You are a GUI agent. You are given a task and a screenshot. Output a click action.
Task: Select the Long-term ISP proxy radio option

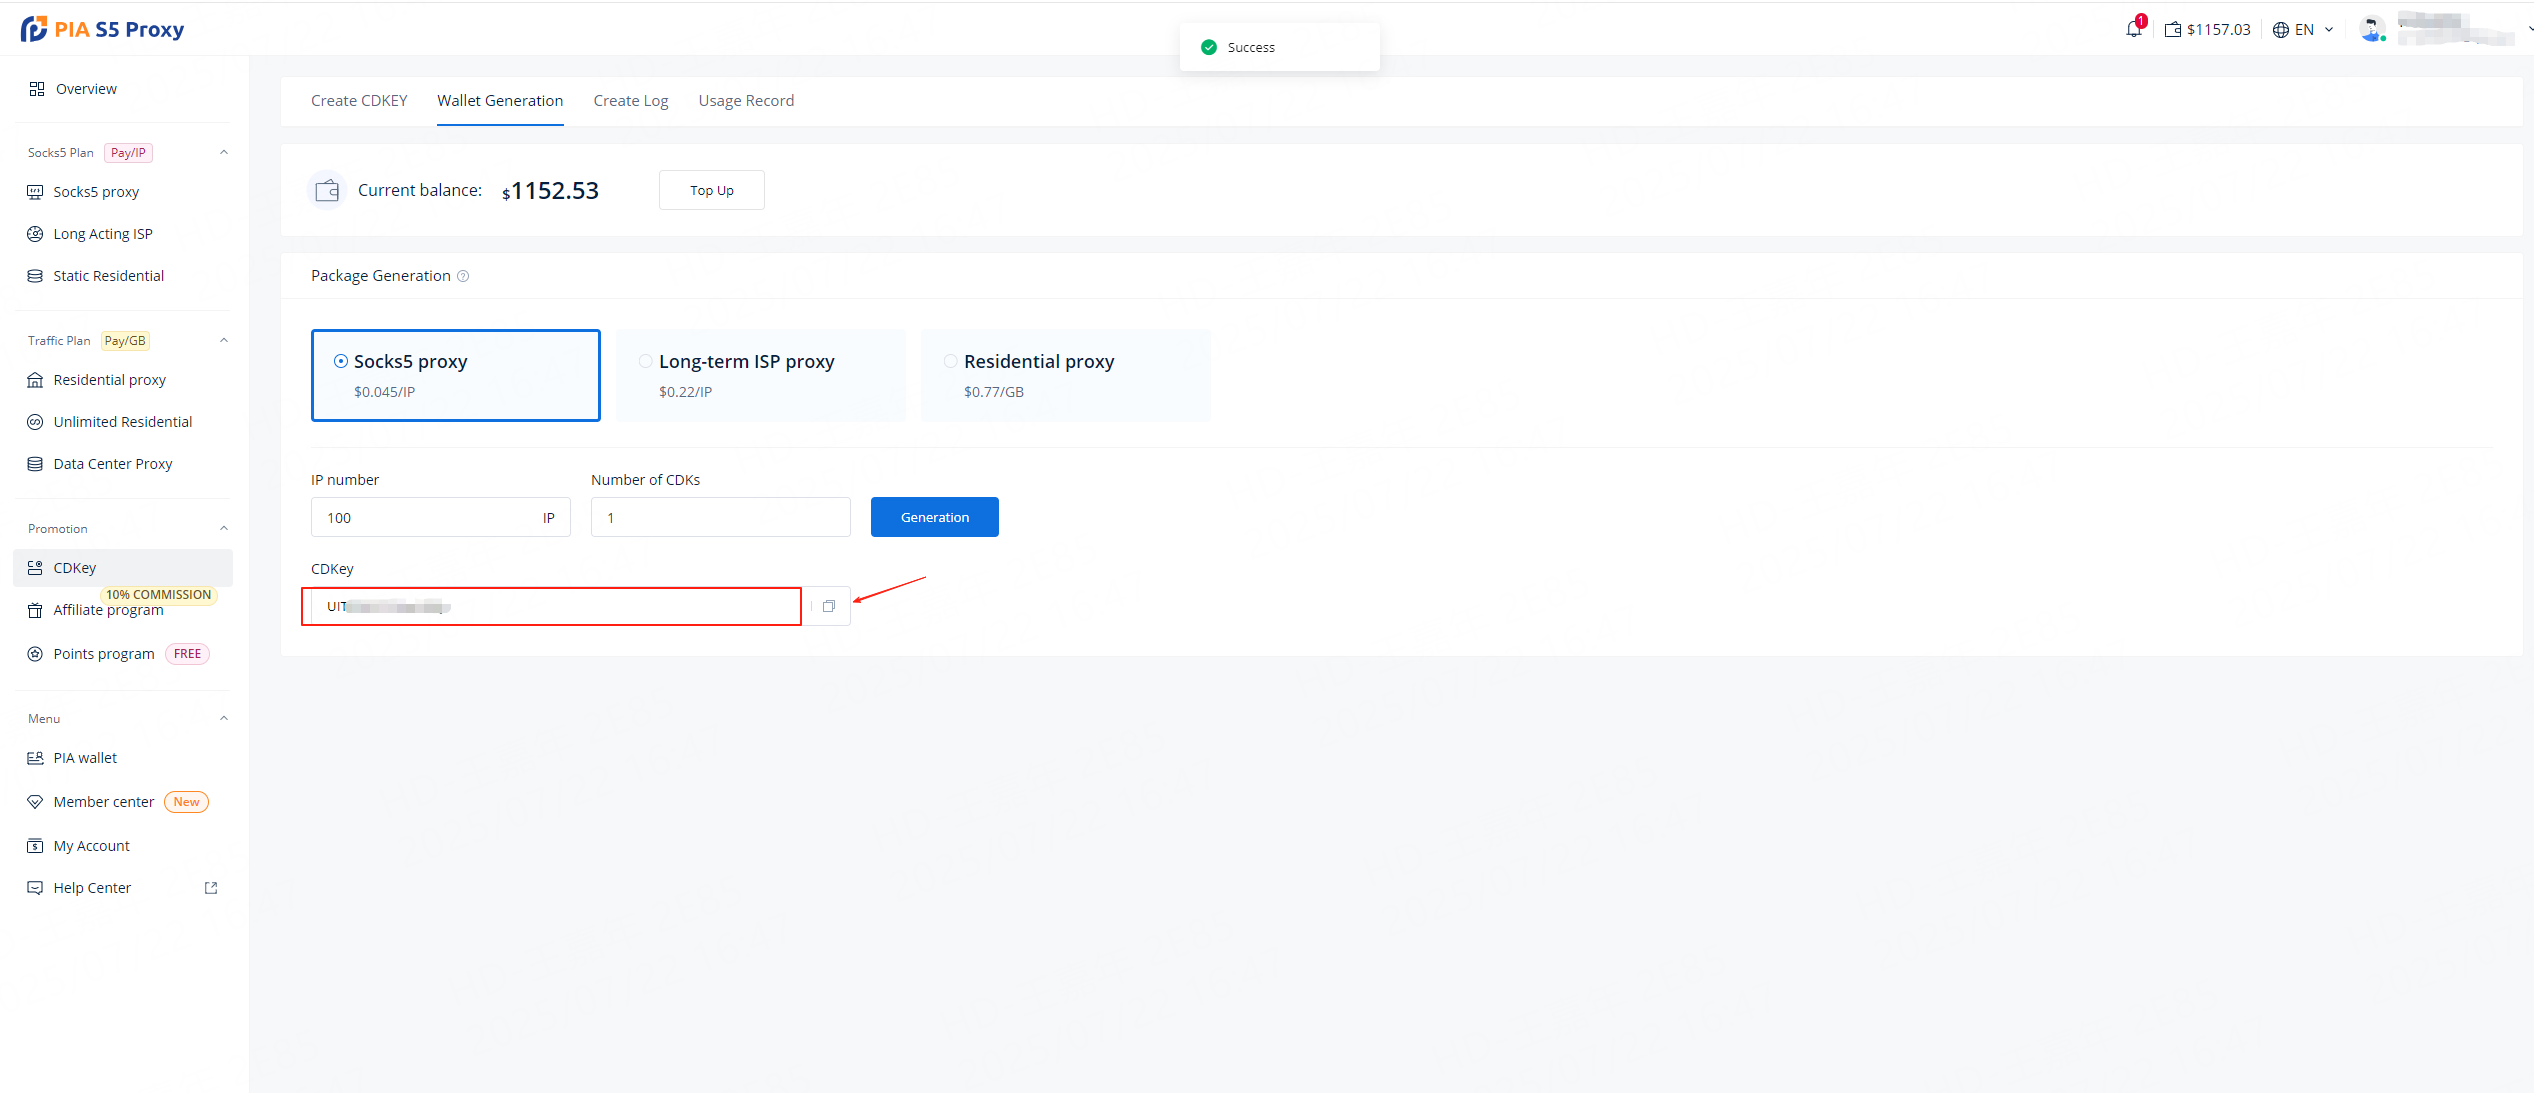(646, 361)
